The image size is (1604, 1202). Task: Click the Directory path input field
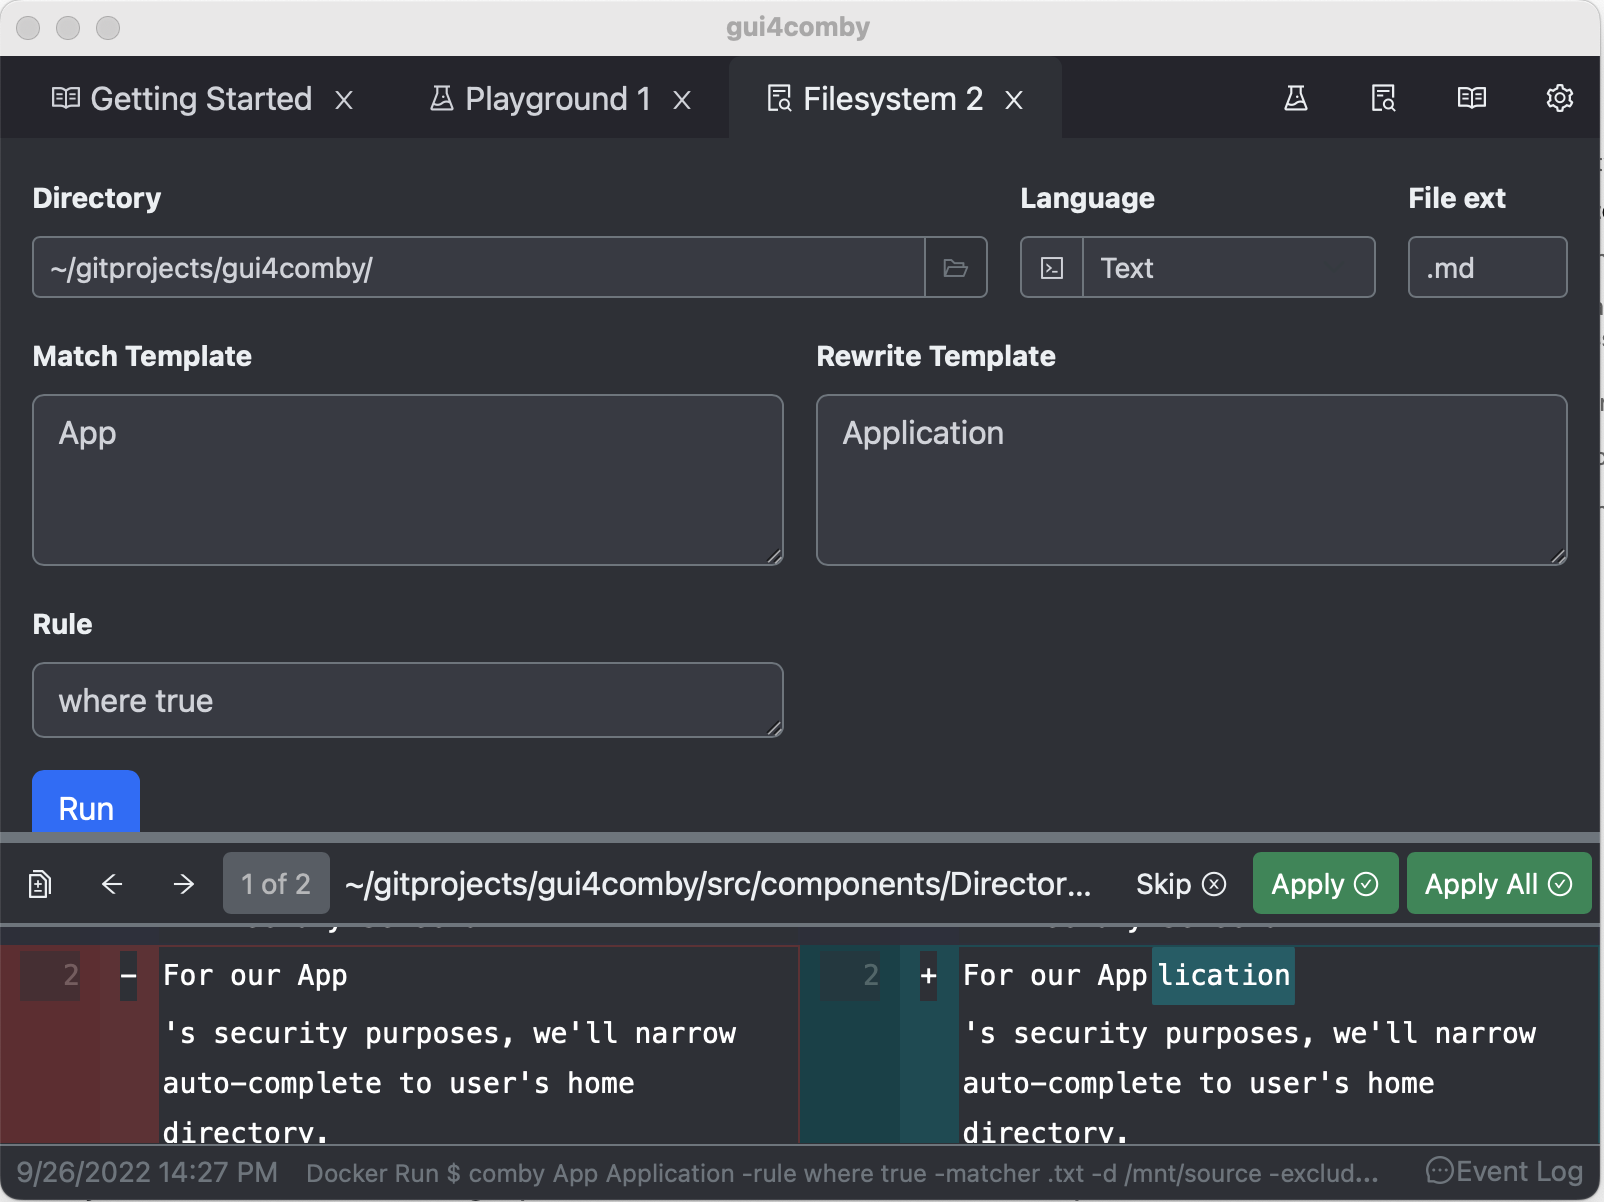tap(479, 267)
